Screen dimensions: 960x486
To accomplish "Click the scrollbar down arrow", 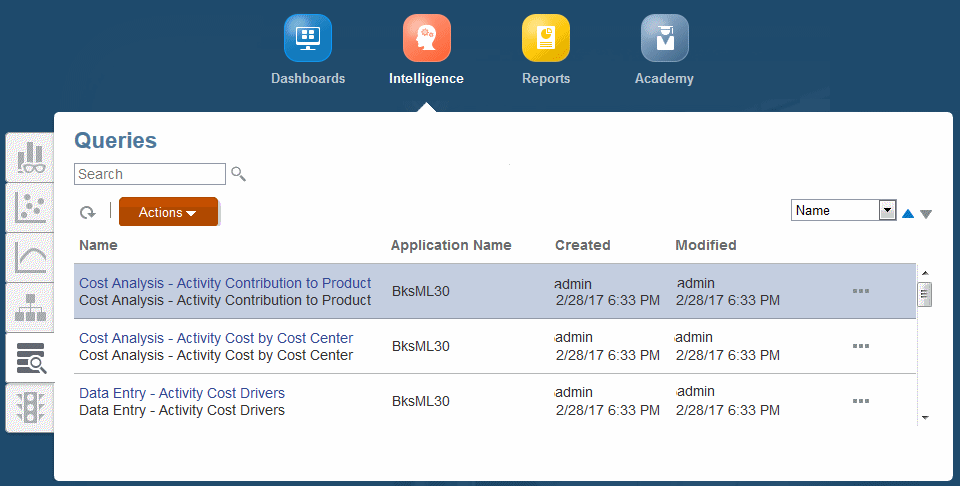I will (x=925, y=417).
